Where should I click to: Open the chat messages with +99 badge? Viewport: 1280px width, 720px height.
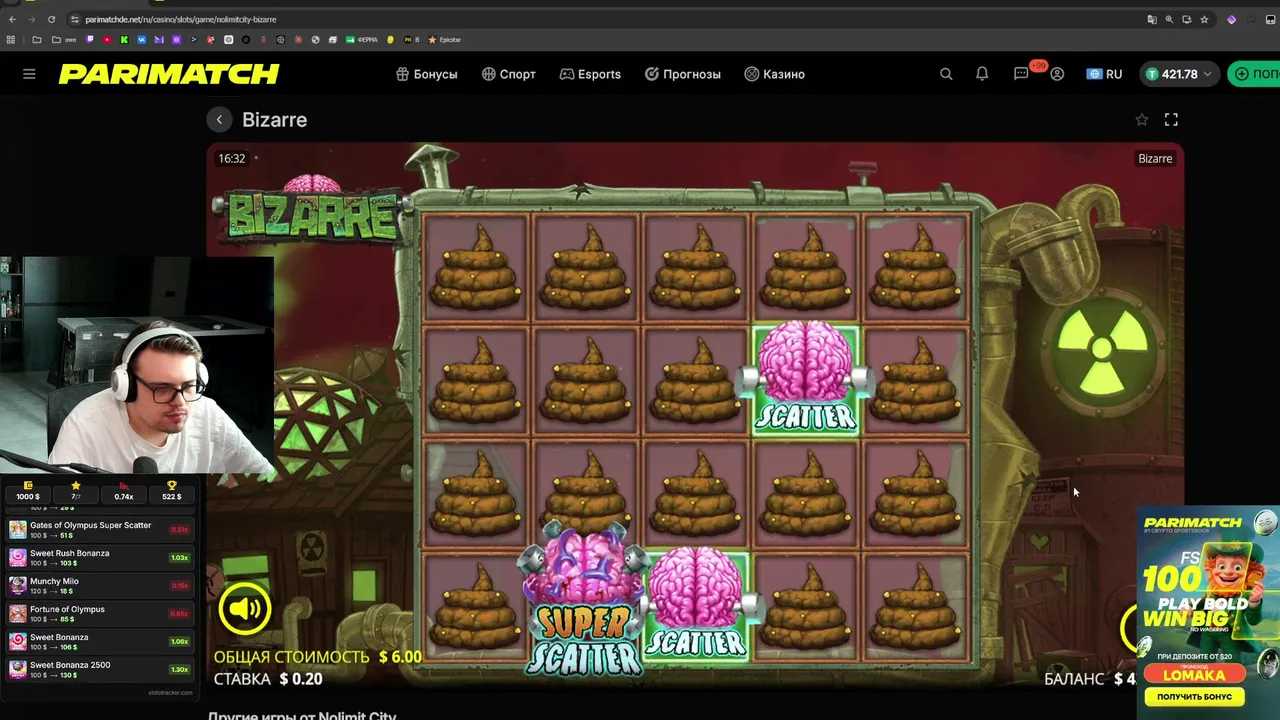[x=1022, y=73]
